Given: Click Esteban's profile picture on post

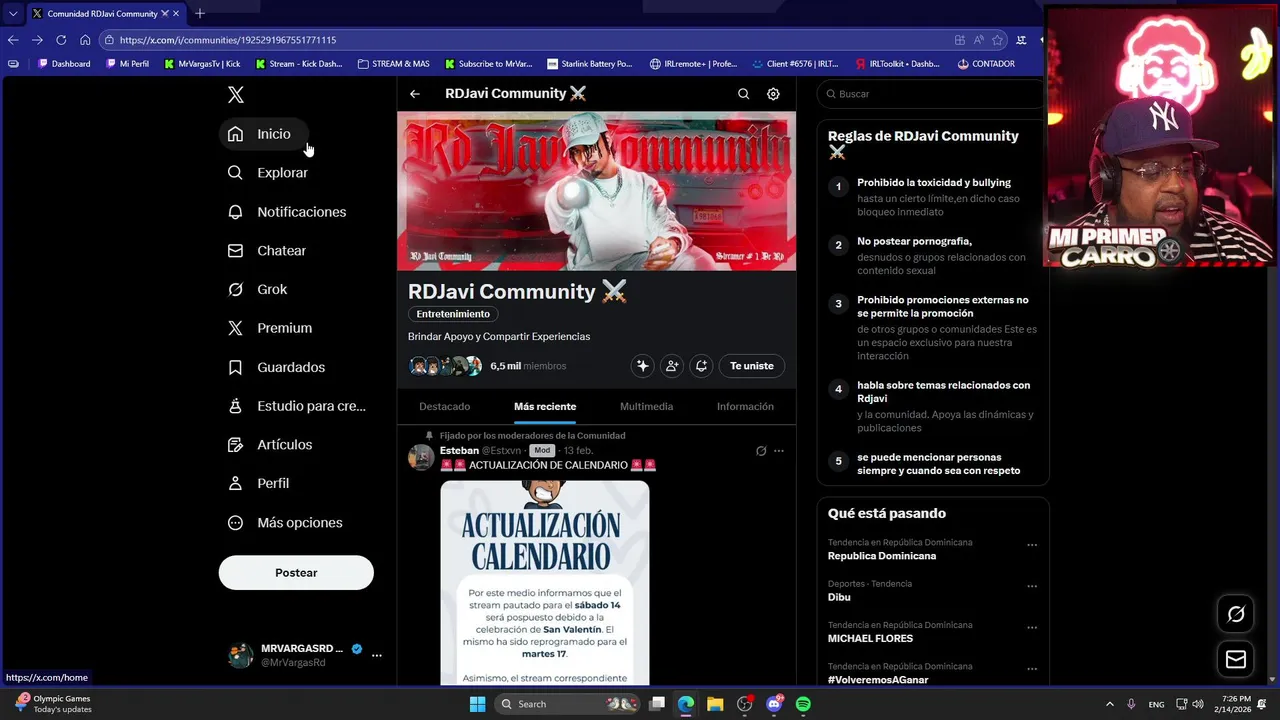Looking at the screenshot, I should (421, 458).
